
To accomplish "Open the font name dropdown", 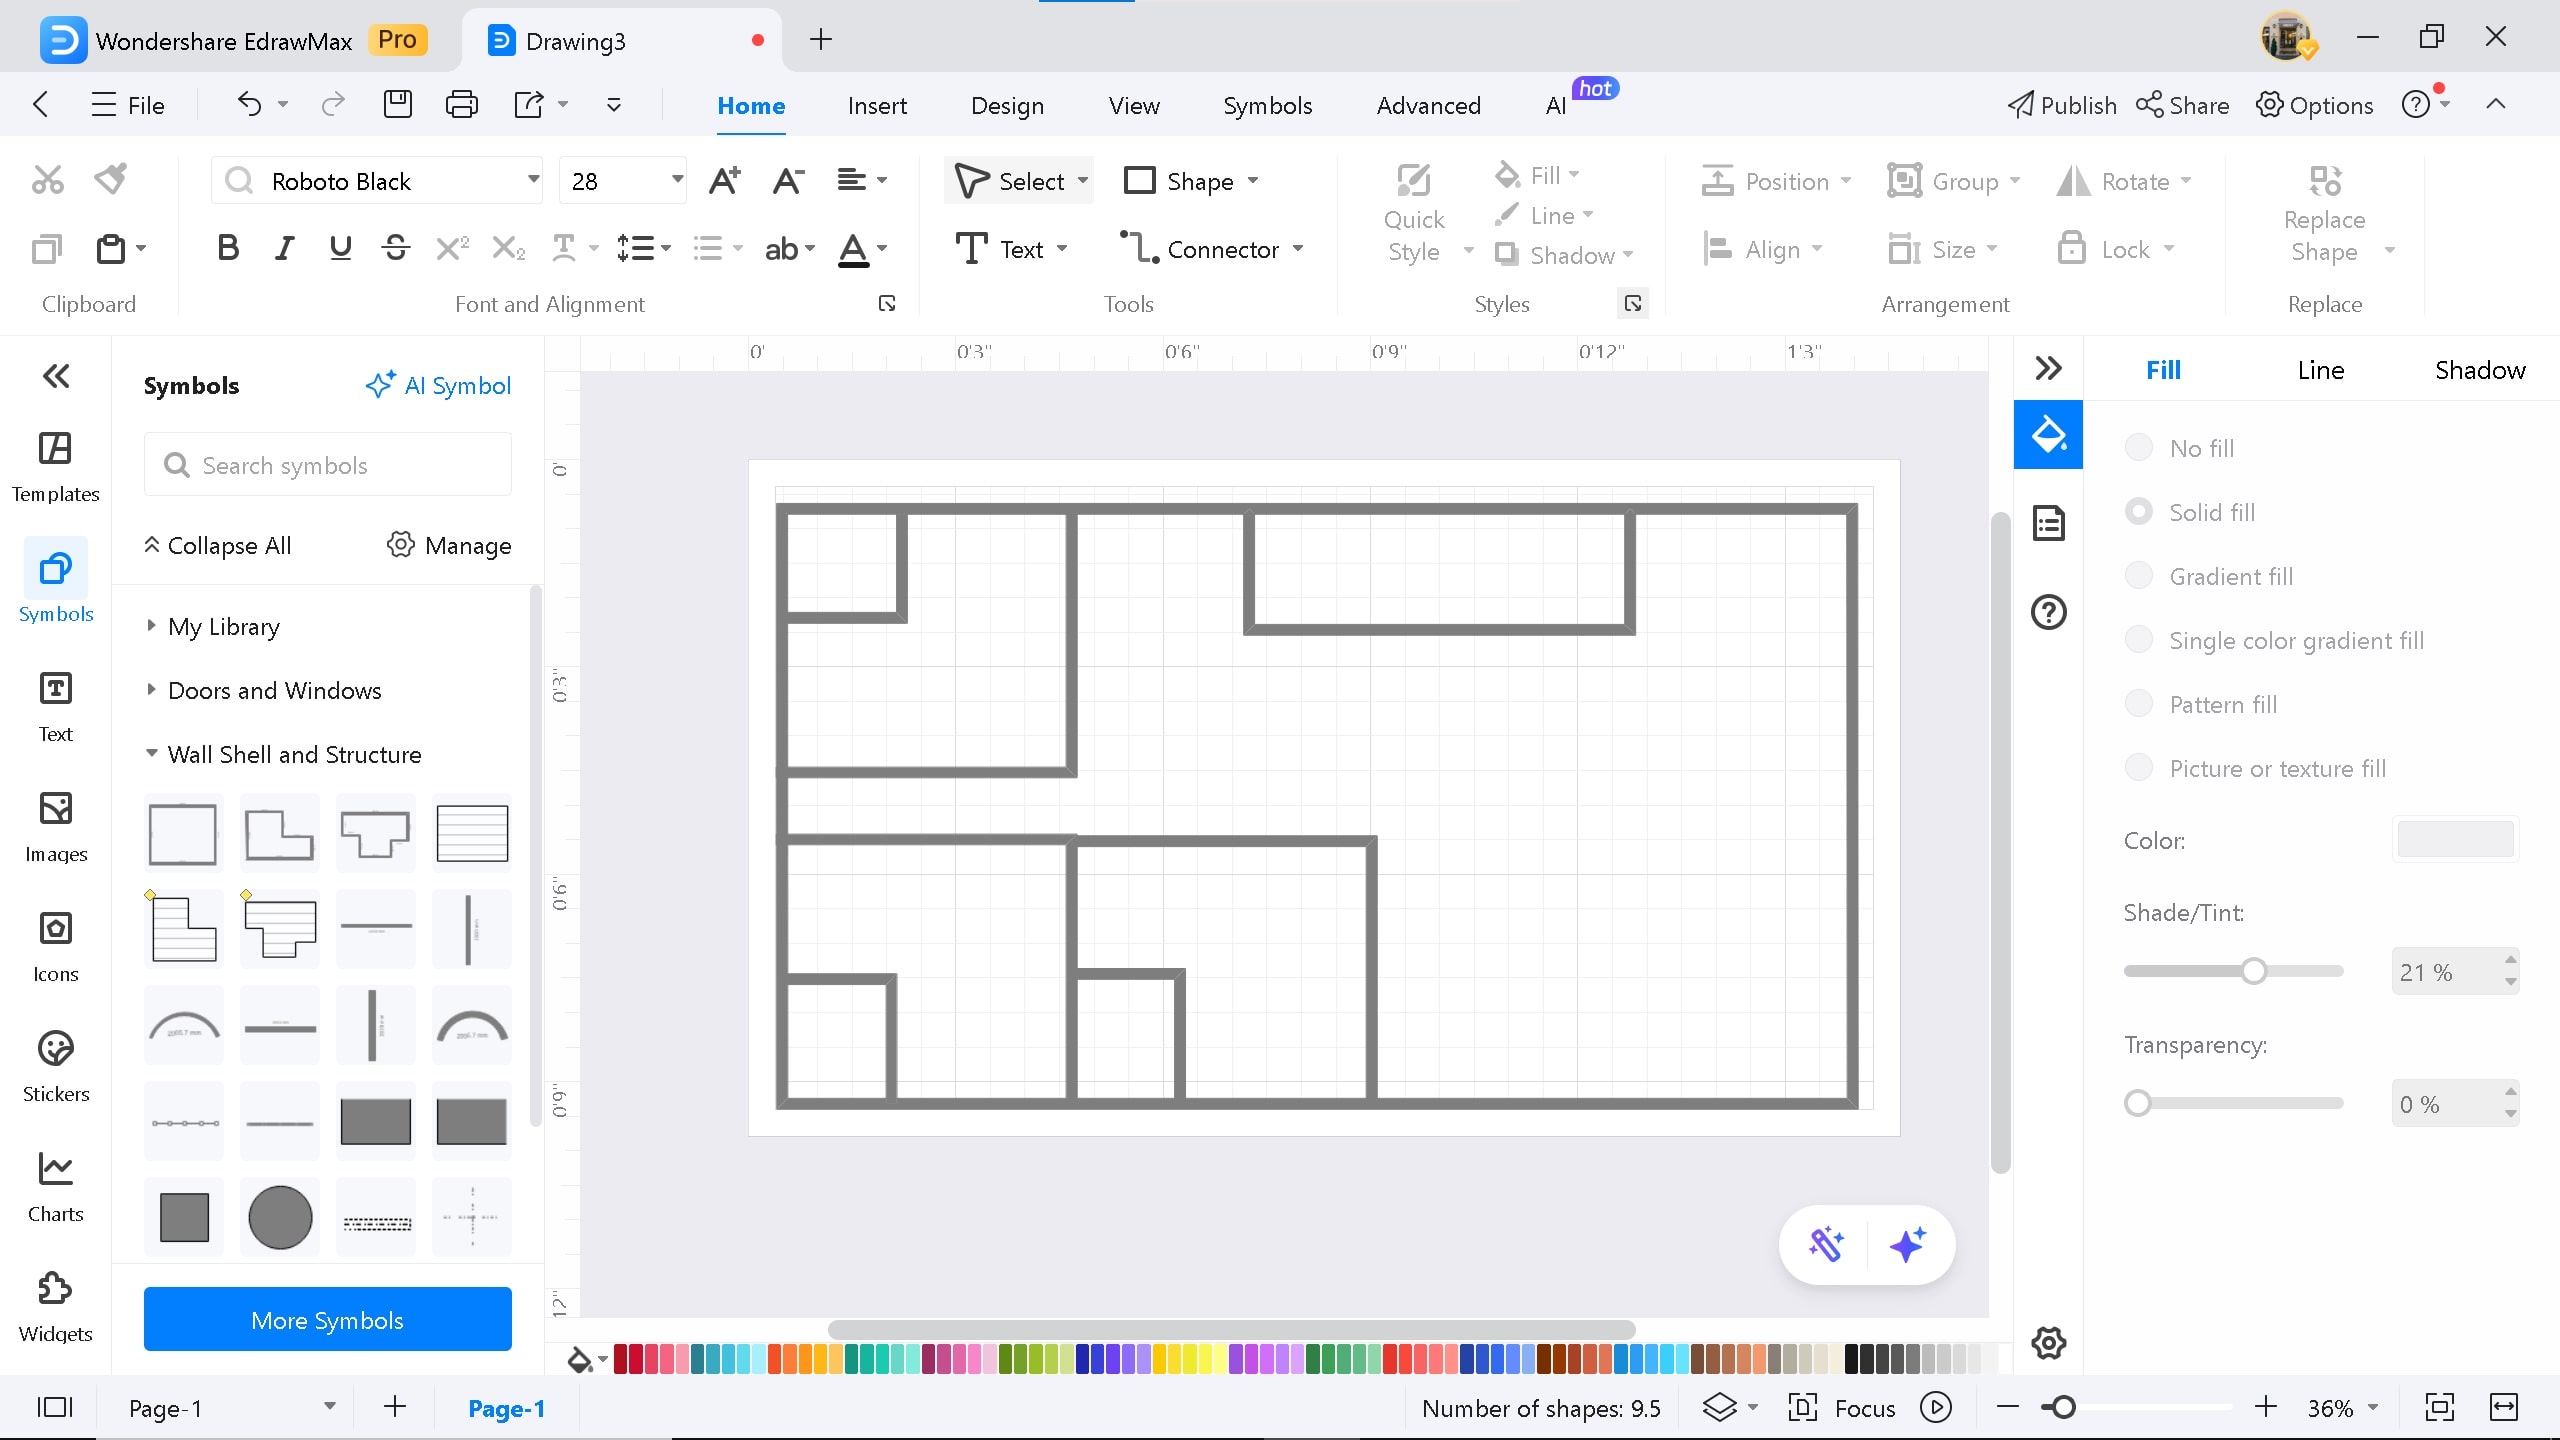I will point(533,180).
